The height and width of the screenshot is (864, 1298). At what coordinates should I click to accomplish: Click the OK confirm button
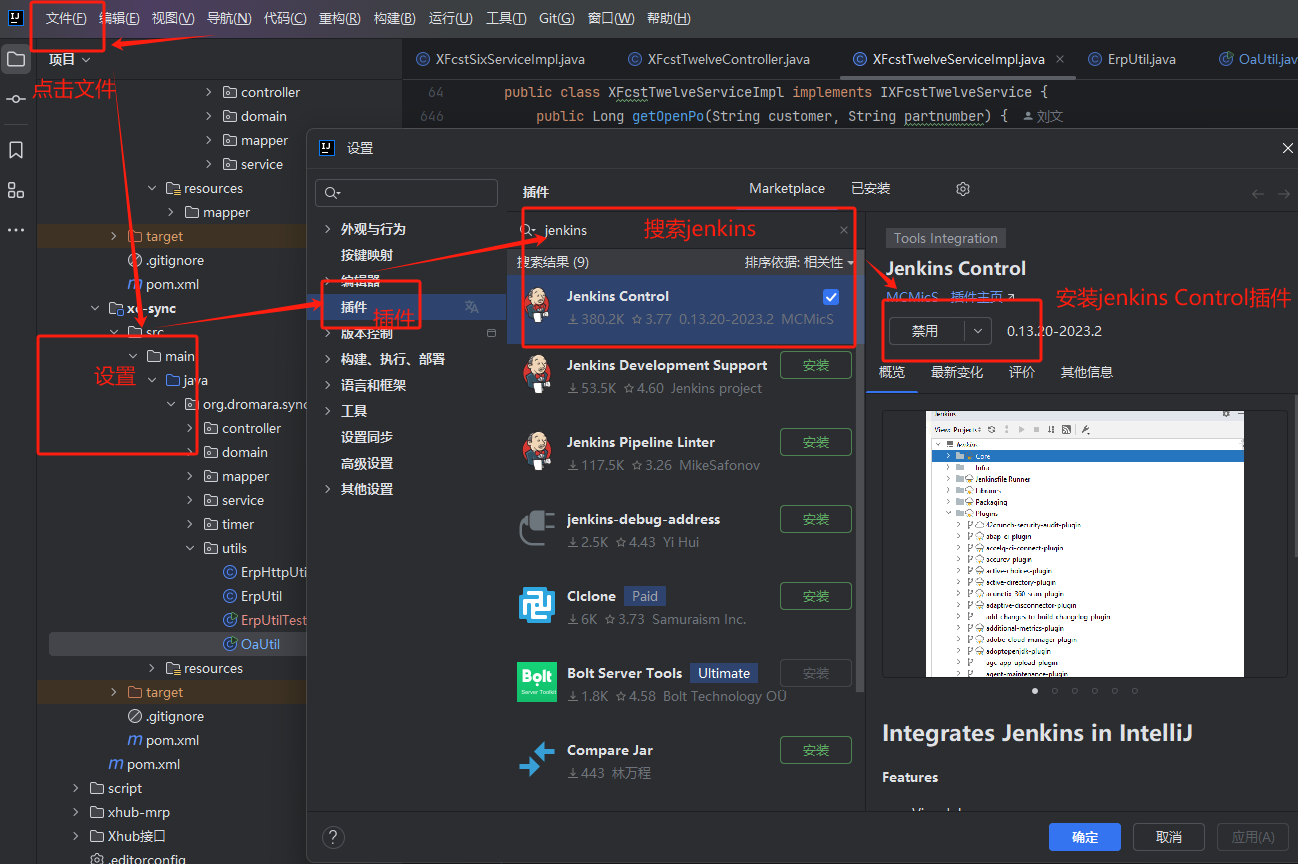pyautogui.click(x=1084, y=837)
